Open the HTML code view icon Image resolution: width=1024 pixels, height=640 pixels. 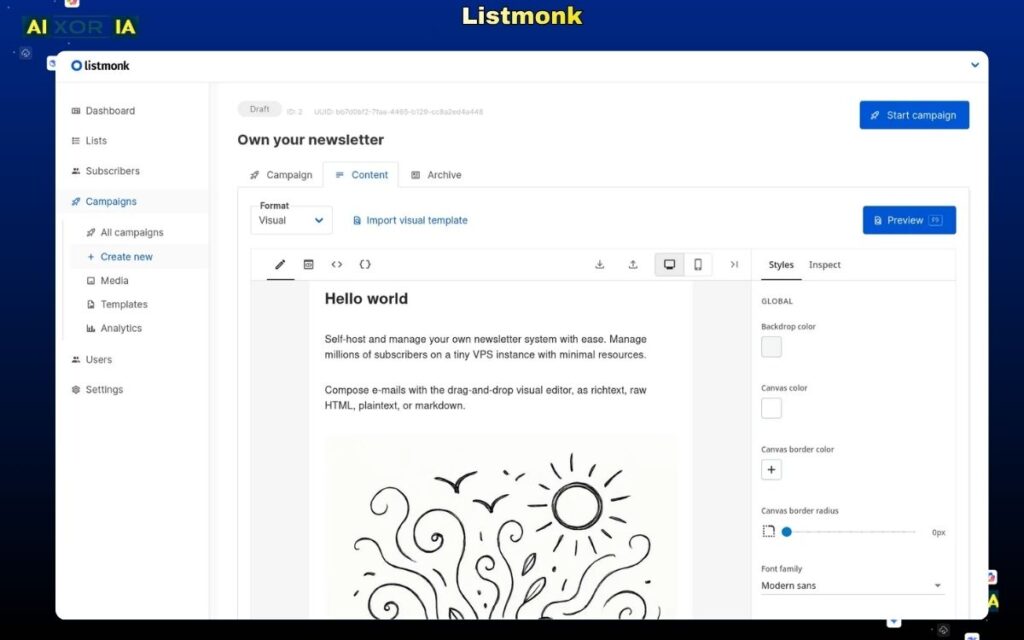(x=337, y=264)
